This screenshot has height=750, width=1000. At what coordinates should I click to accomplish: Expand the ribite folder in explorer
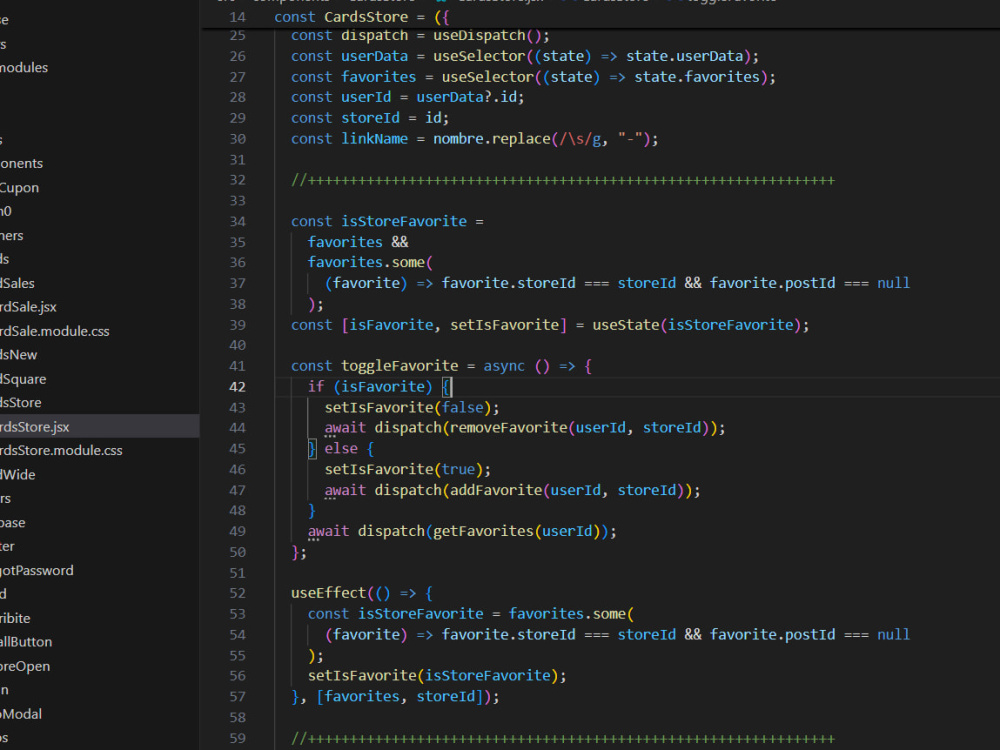coord(15,618)
